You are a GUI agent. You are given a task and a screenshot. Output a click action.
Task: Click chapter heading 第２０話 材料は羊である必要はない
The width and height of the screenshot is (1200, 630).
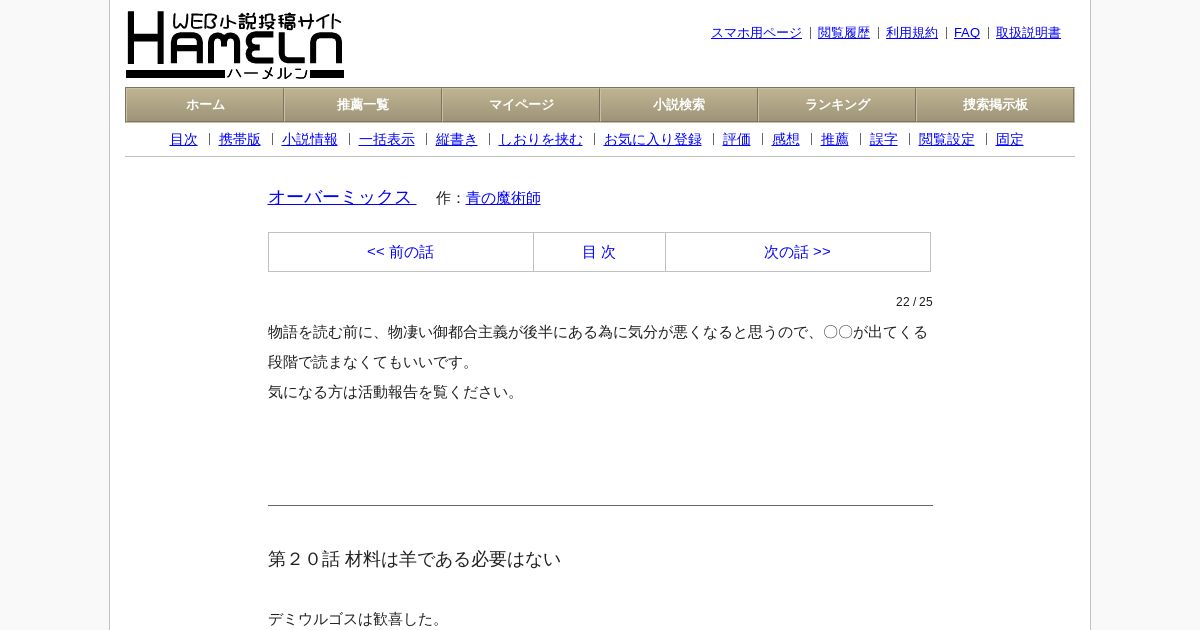[x=415, y=559]
